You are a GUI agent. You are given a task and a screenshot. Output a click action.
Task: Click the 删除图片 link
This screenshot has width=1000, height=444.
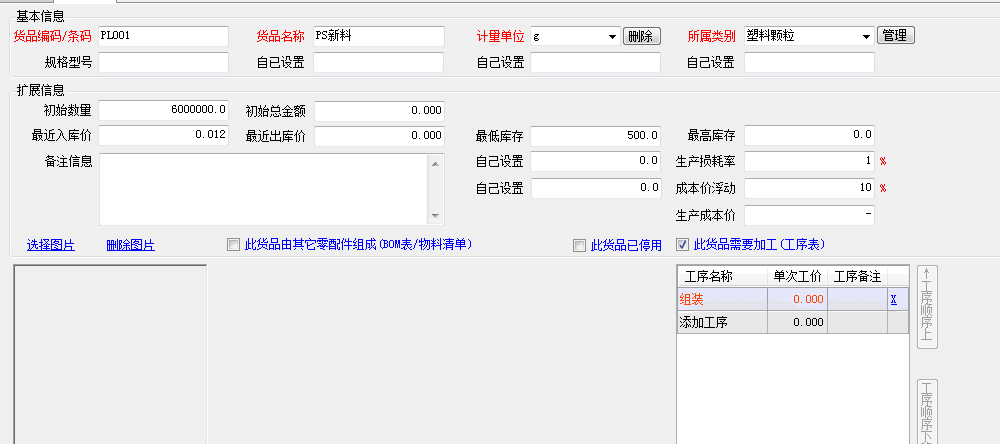(130, 245)
